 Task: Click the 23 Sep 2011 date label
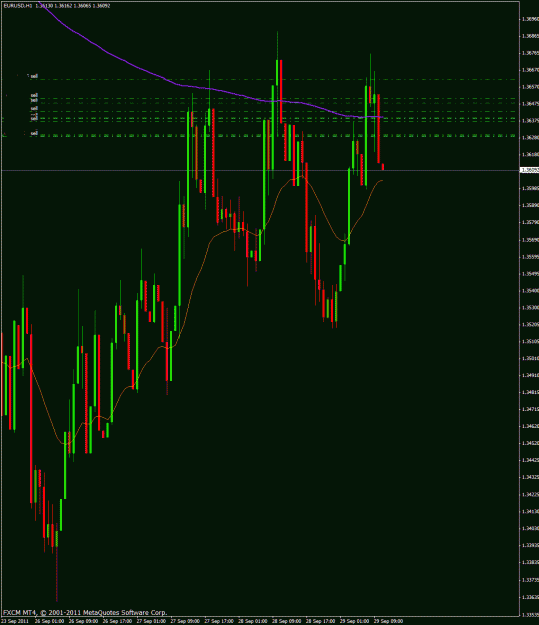[x=16, y=621]
